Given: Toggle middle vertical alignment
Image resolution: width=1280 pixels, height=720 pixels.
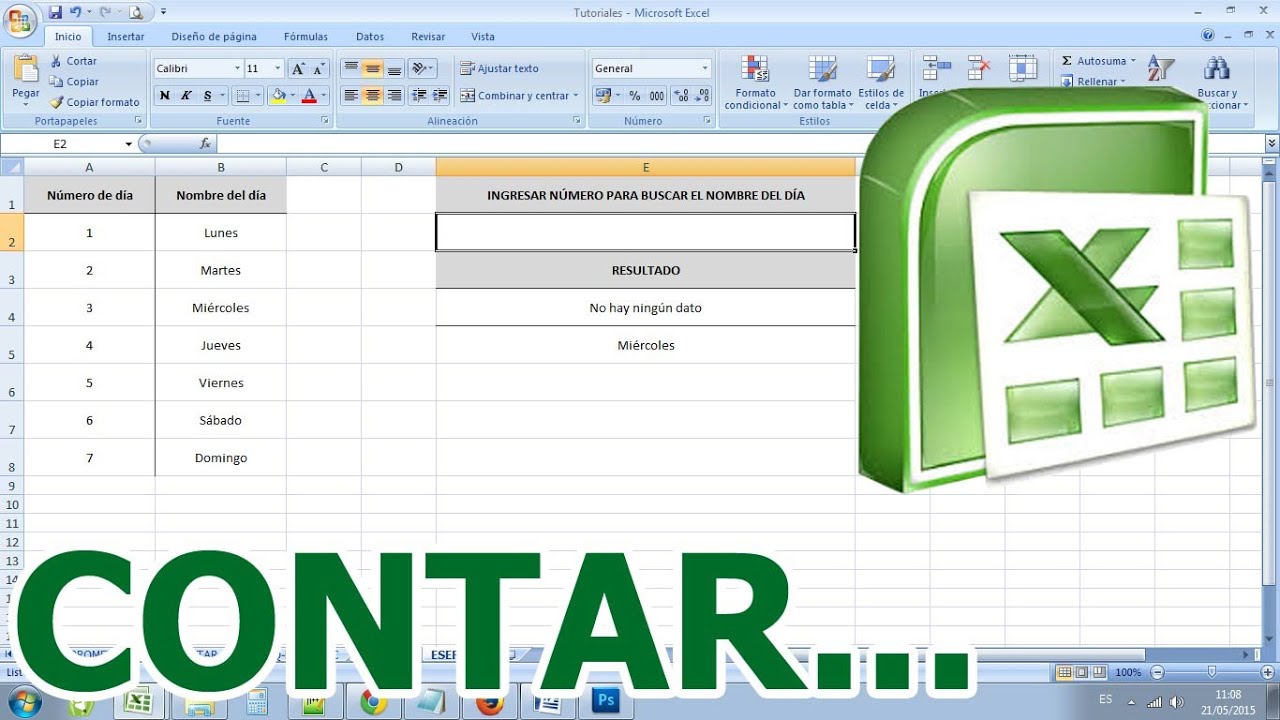Looking at the screenshot, I should click(x=372, y=68).
